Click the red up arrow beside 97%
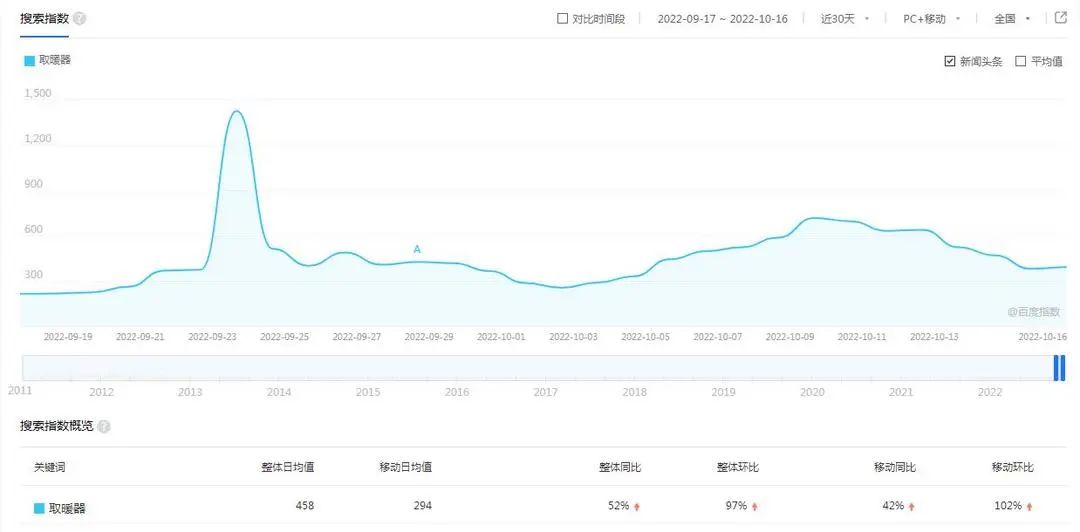The height and width of the screenshot is (532, 1080). click(755, 507)
